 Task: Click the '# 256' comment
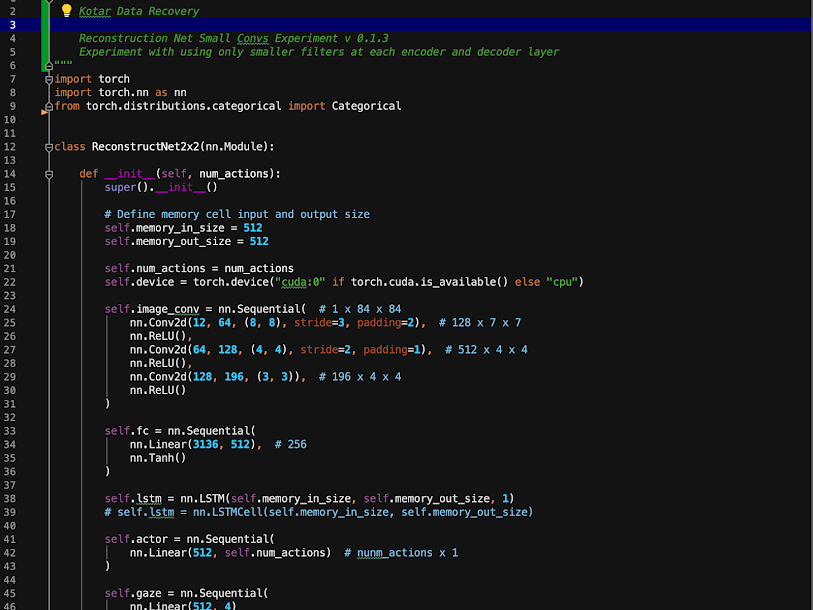tap(291, 444)
